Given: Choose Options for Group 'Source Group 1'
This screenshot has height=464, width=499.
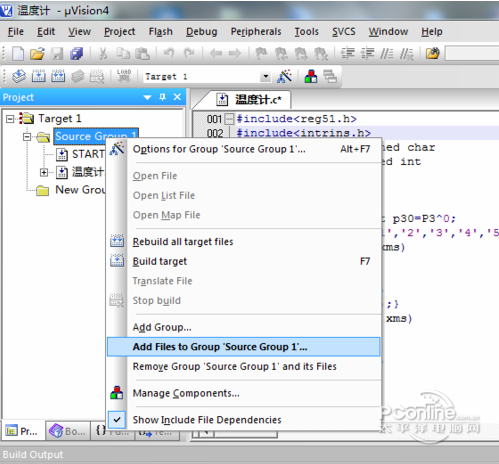Looking at the screenshot, I should 244,149.
